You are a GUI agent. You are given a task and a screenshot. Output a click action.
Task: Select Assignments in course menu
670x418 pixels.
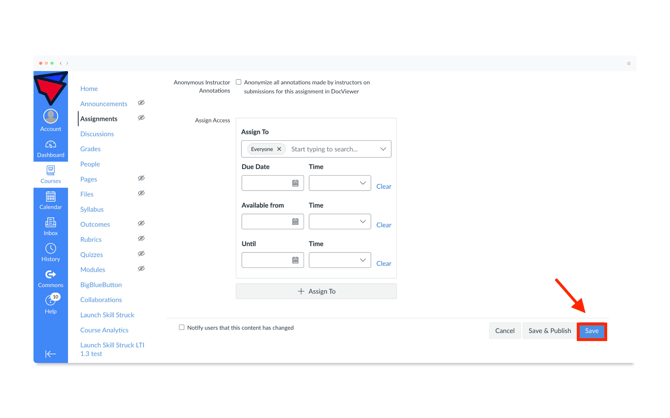click(x=99, y=119)
